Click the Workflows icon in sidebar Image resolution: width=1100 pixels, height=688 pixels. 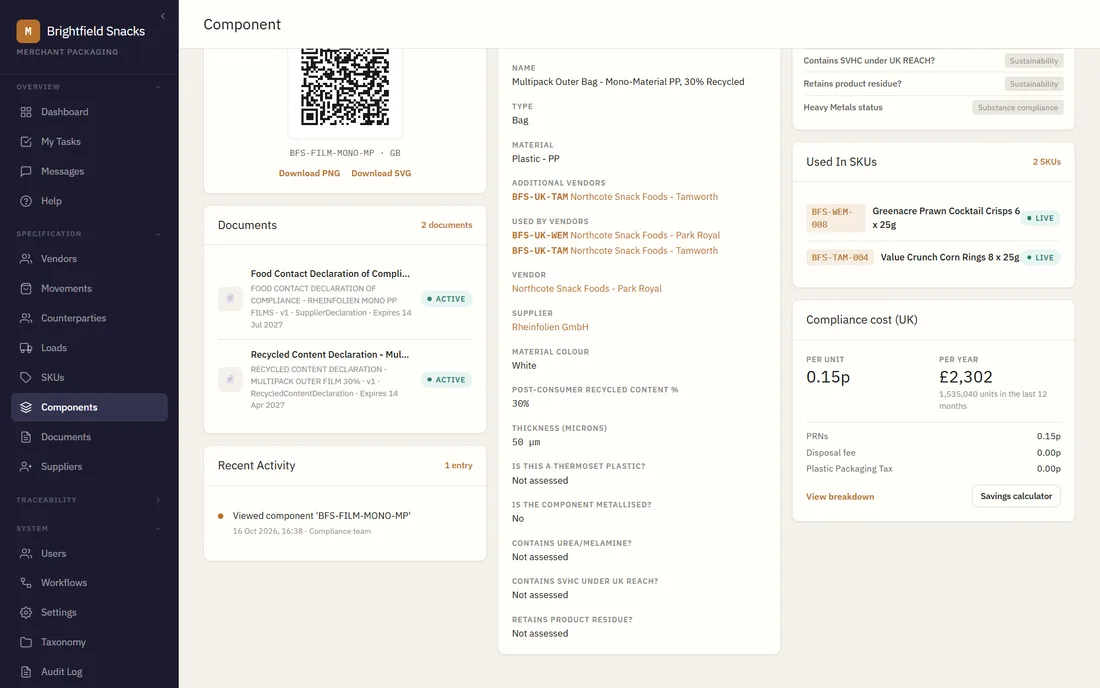tap(26, 583)
